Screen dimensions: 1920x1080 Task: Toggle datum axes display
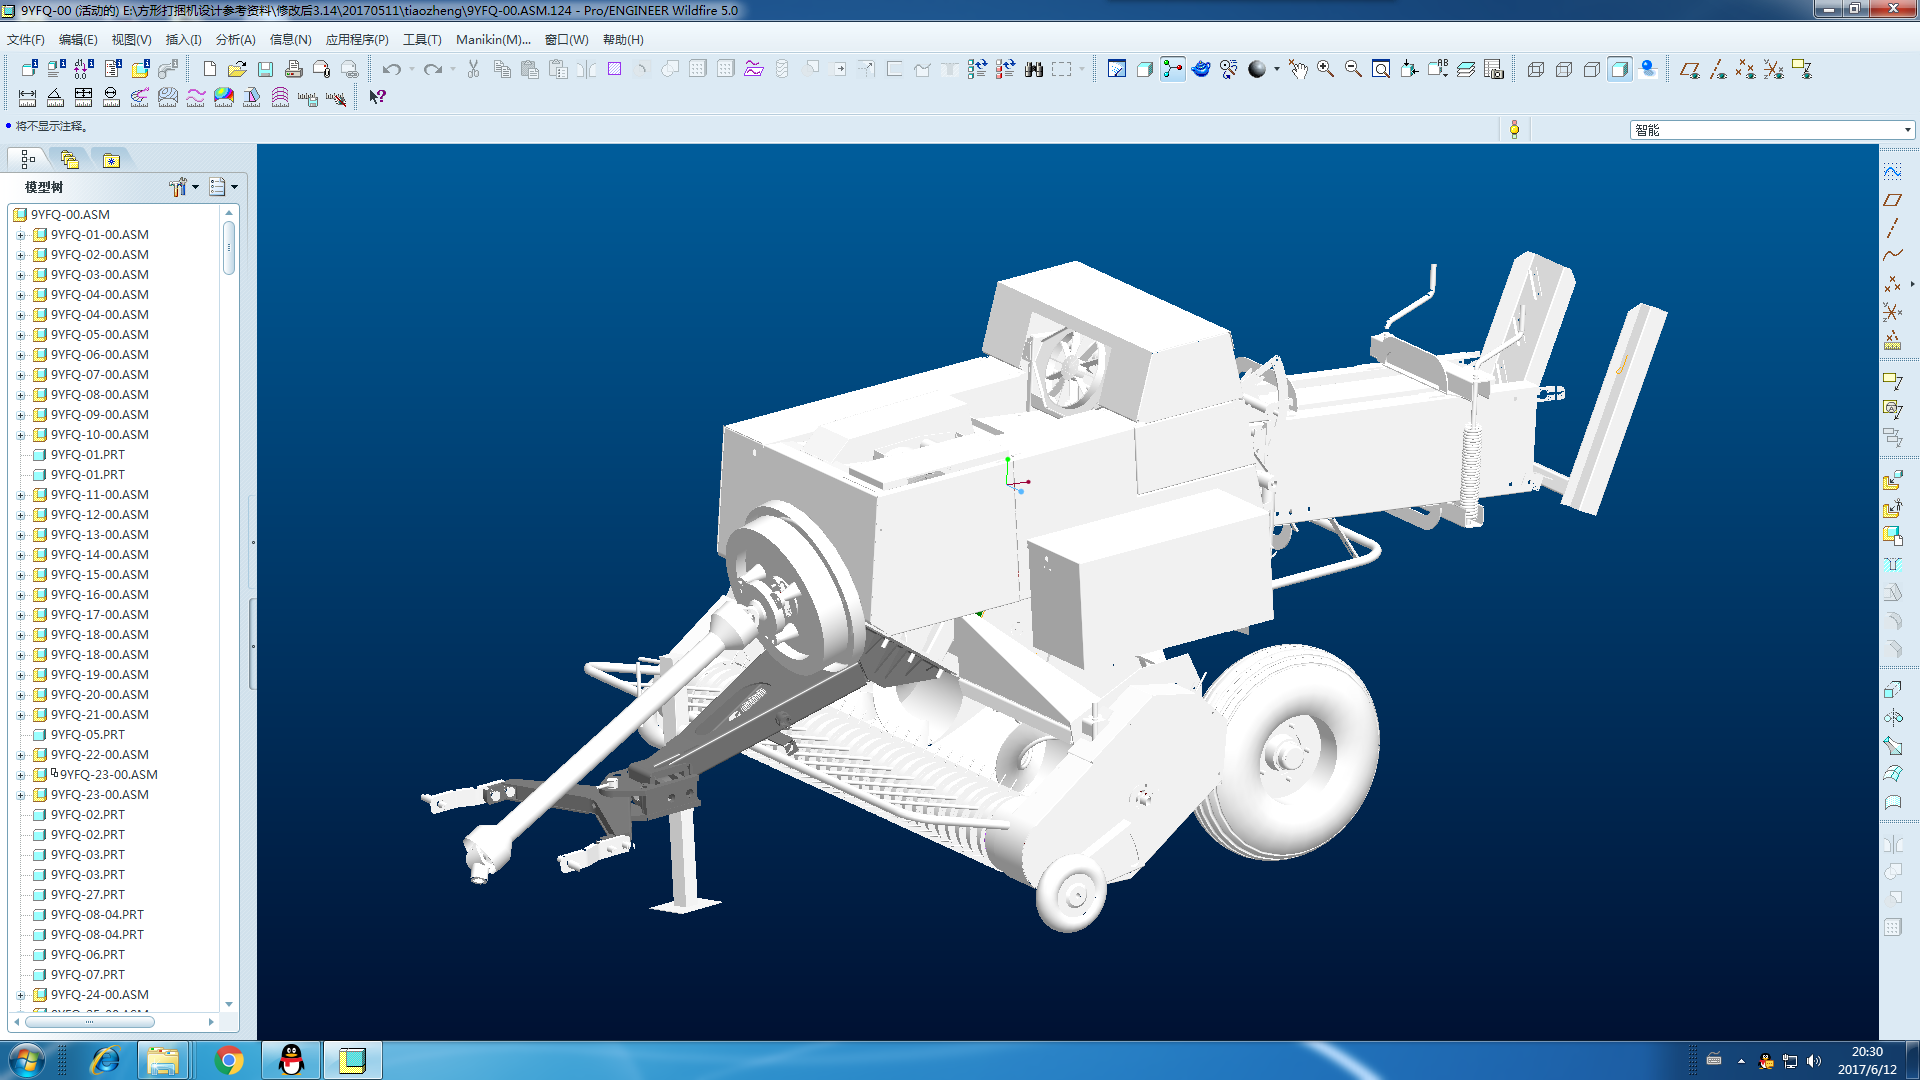pos(1718,69)
